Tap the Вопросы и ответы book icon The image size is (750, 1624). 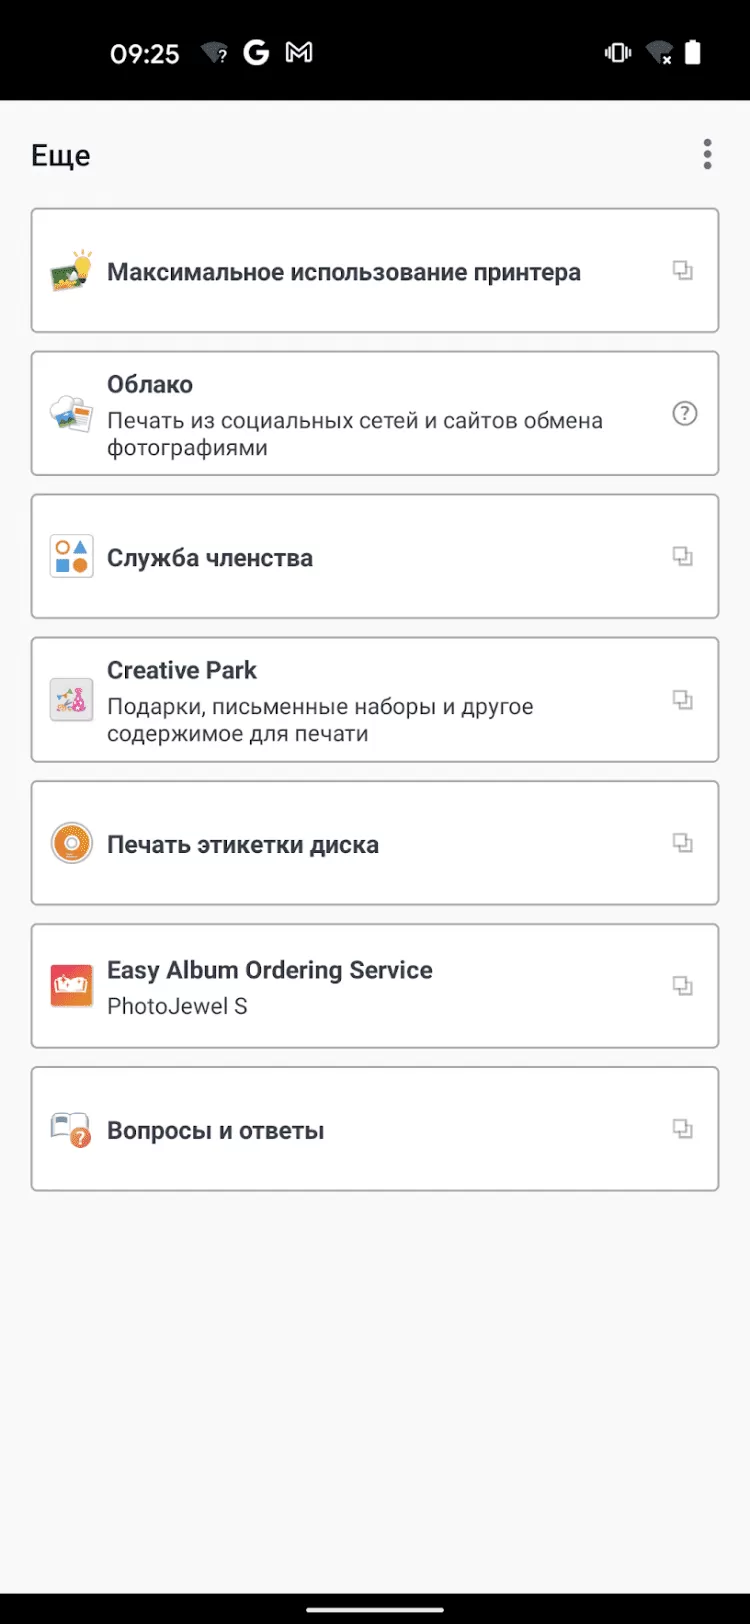pos(72,1129)
